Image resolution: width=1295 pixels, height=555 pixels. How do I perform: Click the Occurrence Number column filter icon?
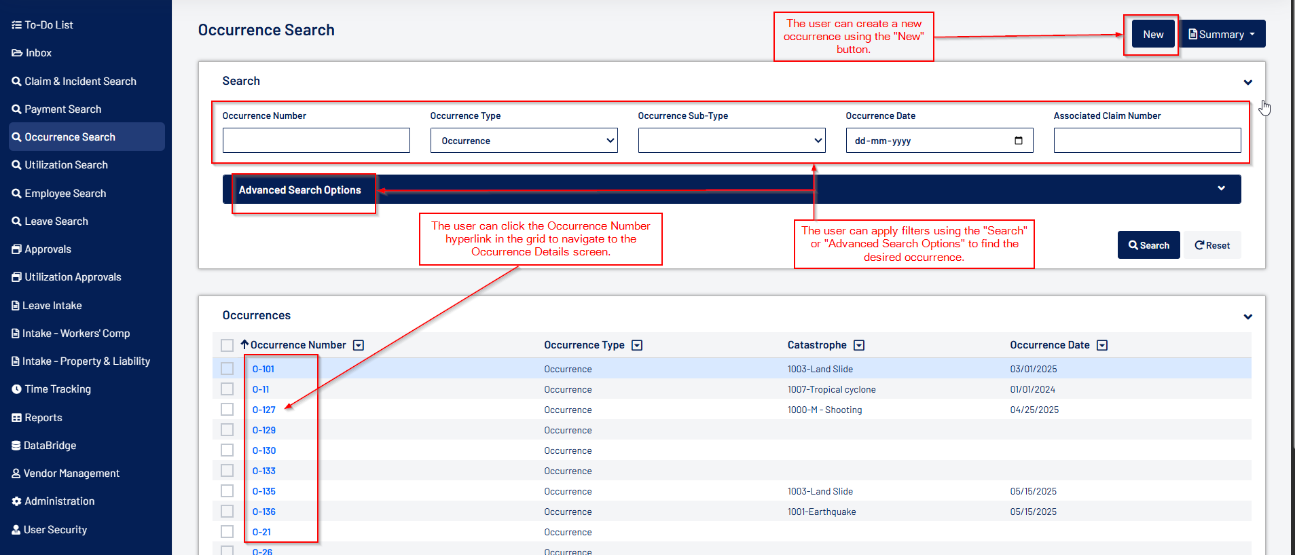[359, 345]
